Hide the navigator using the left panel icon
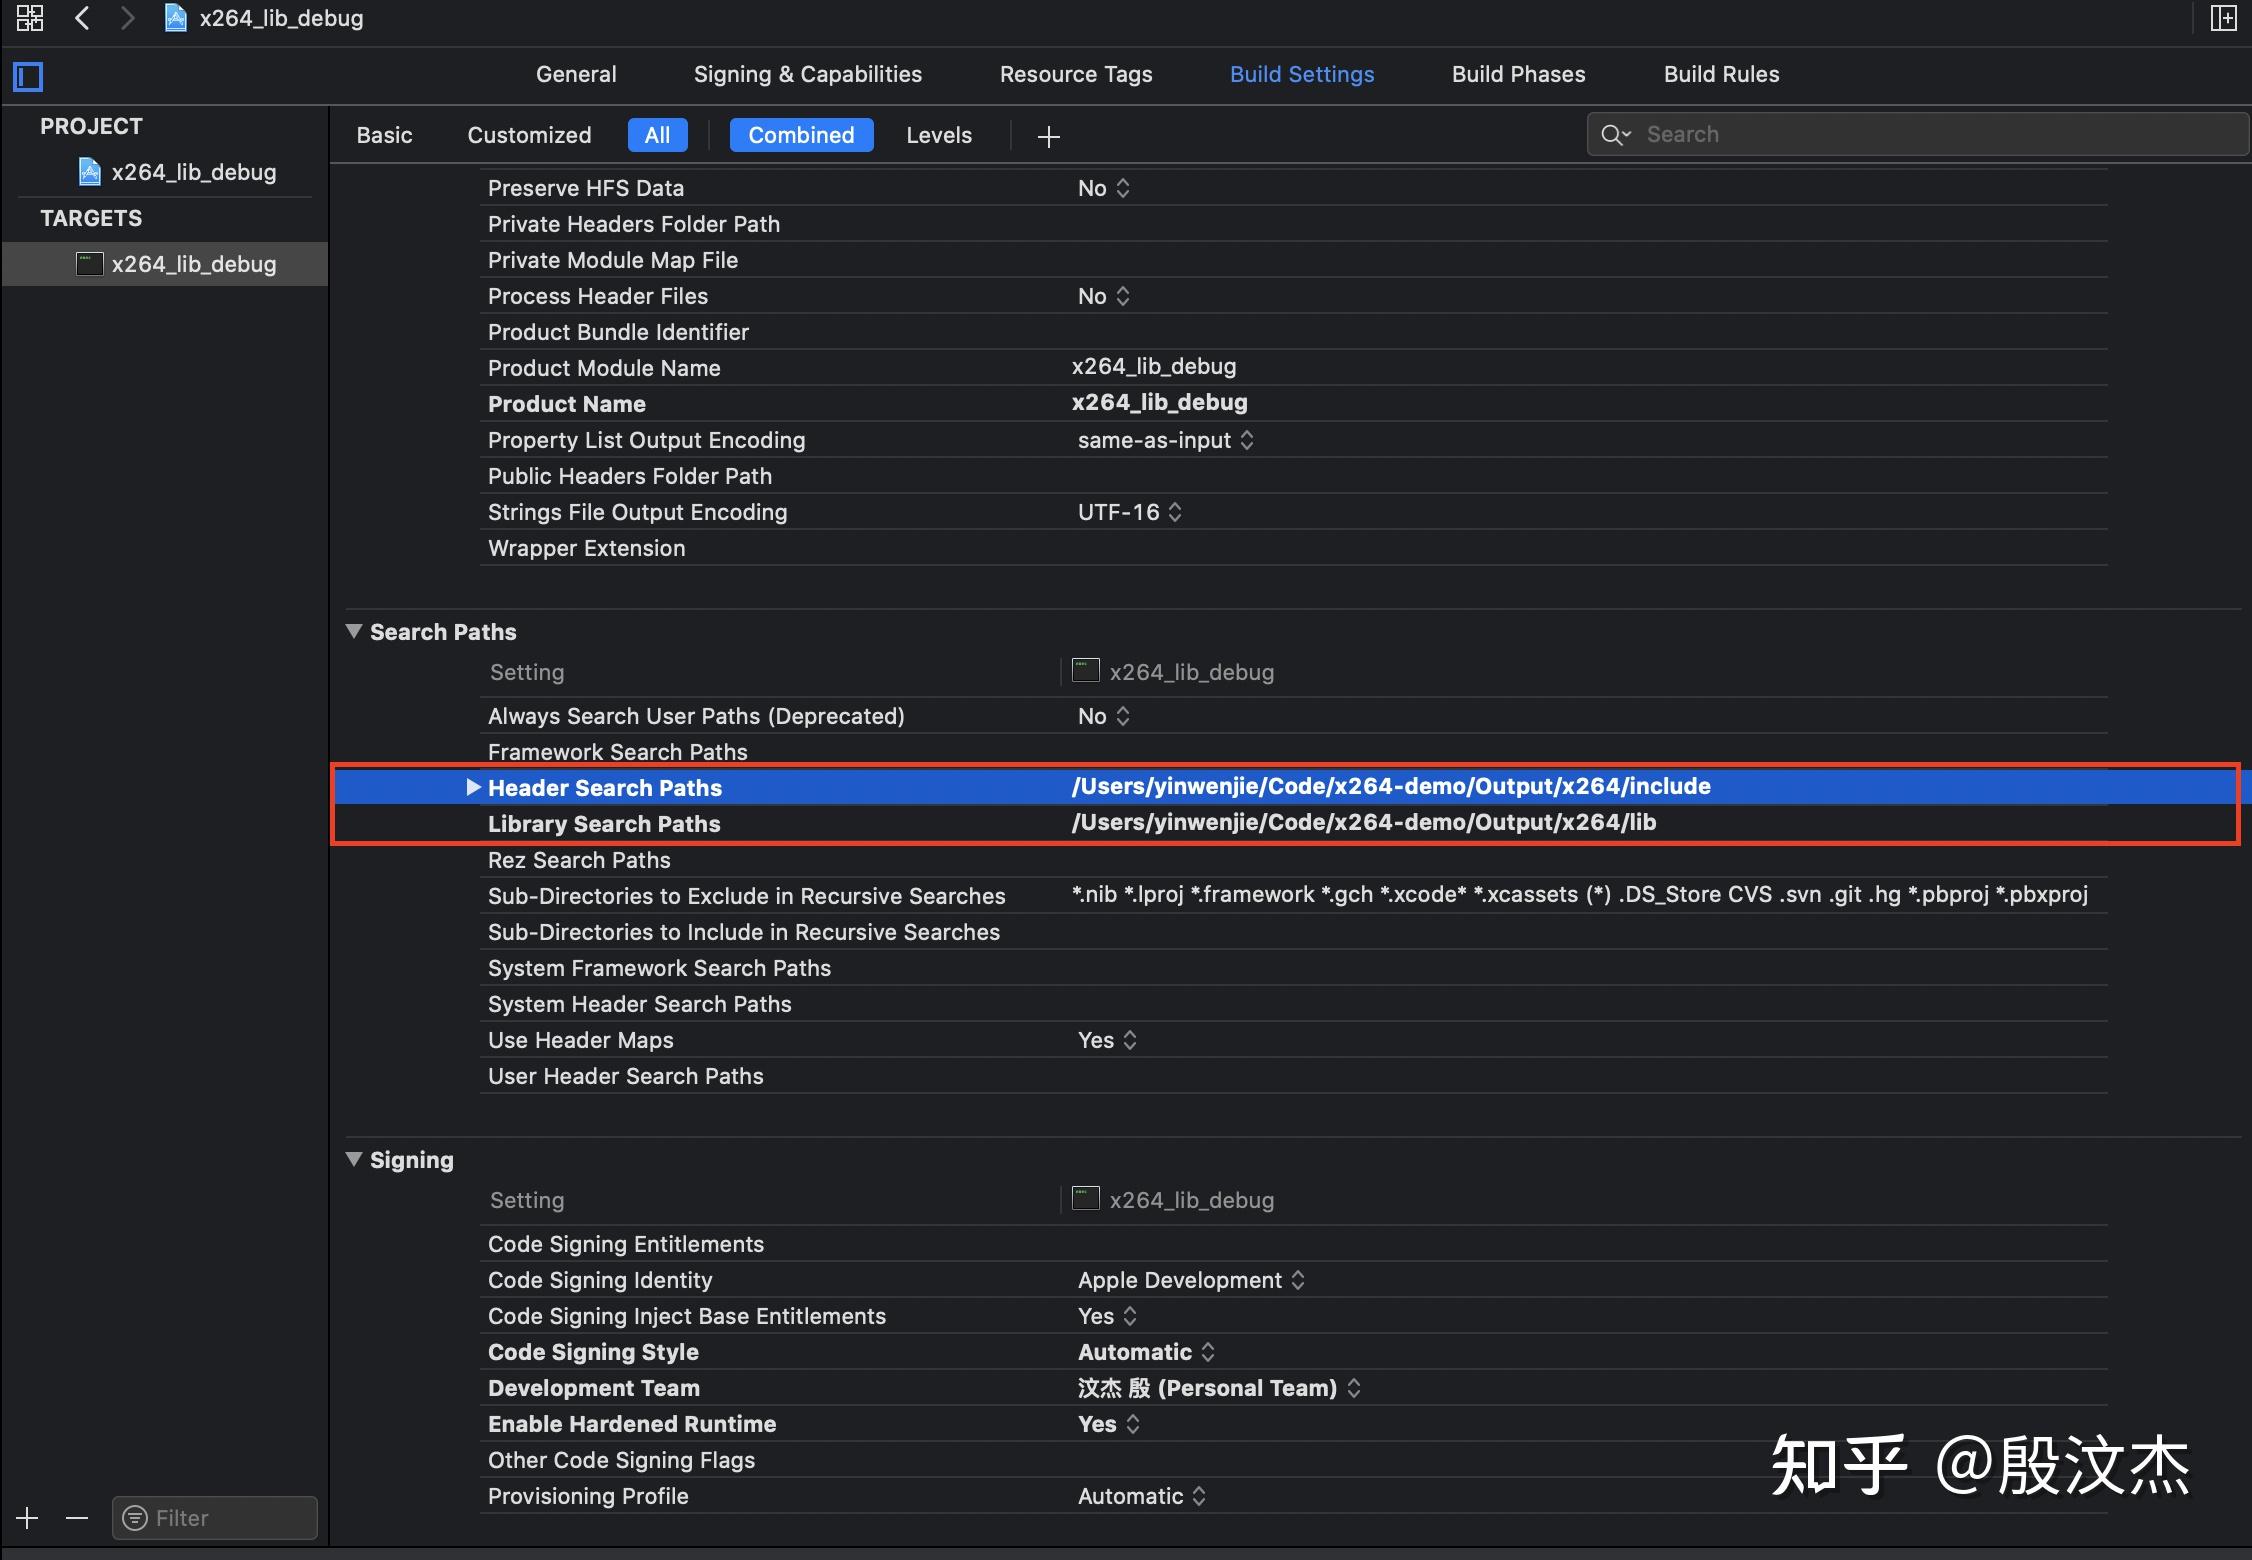This screenshot has width=2252, height=1560. click(x=28, y=76)
